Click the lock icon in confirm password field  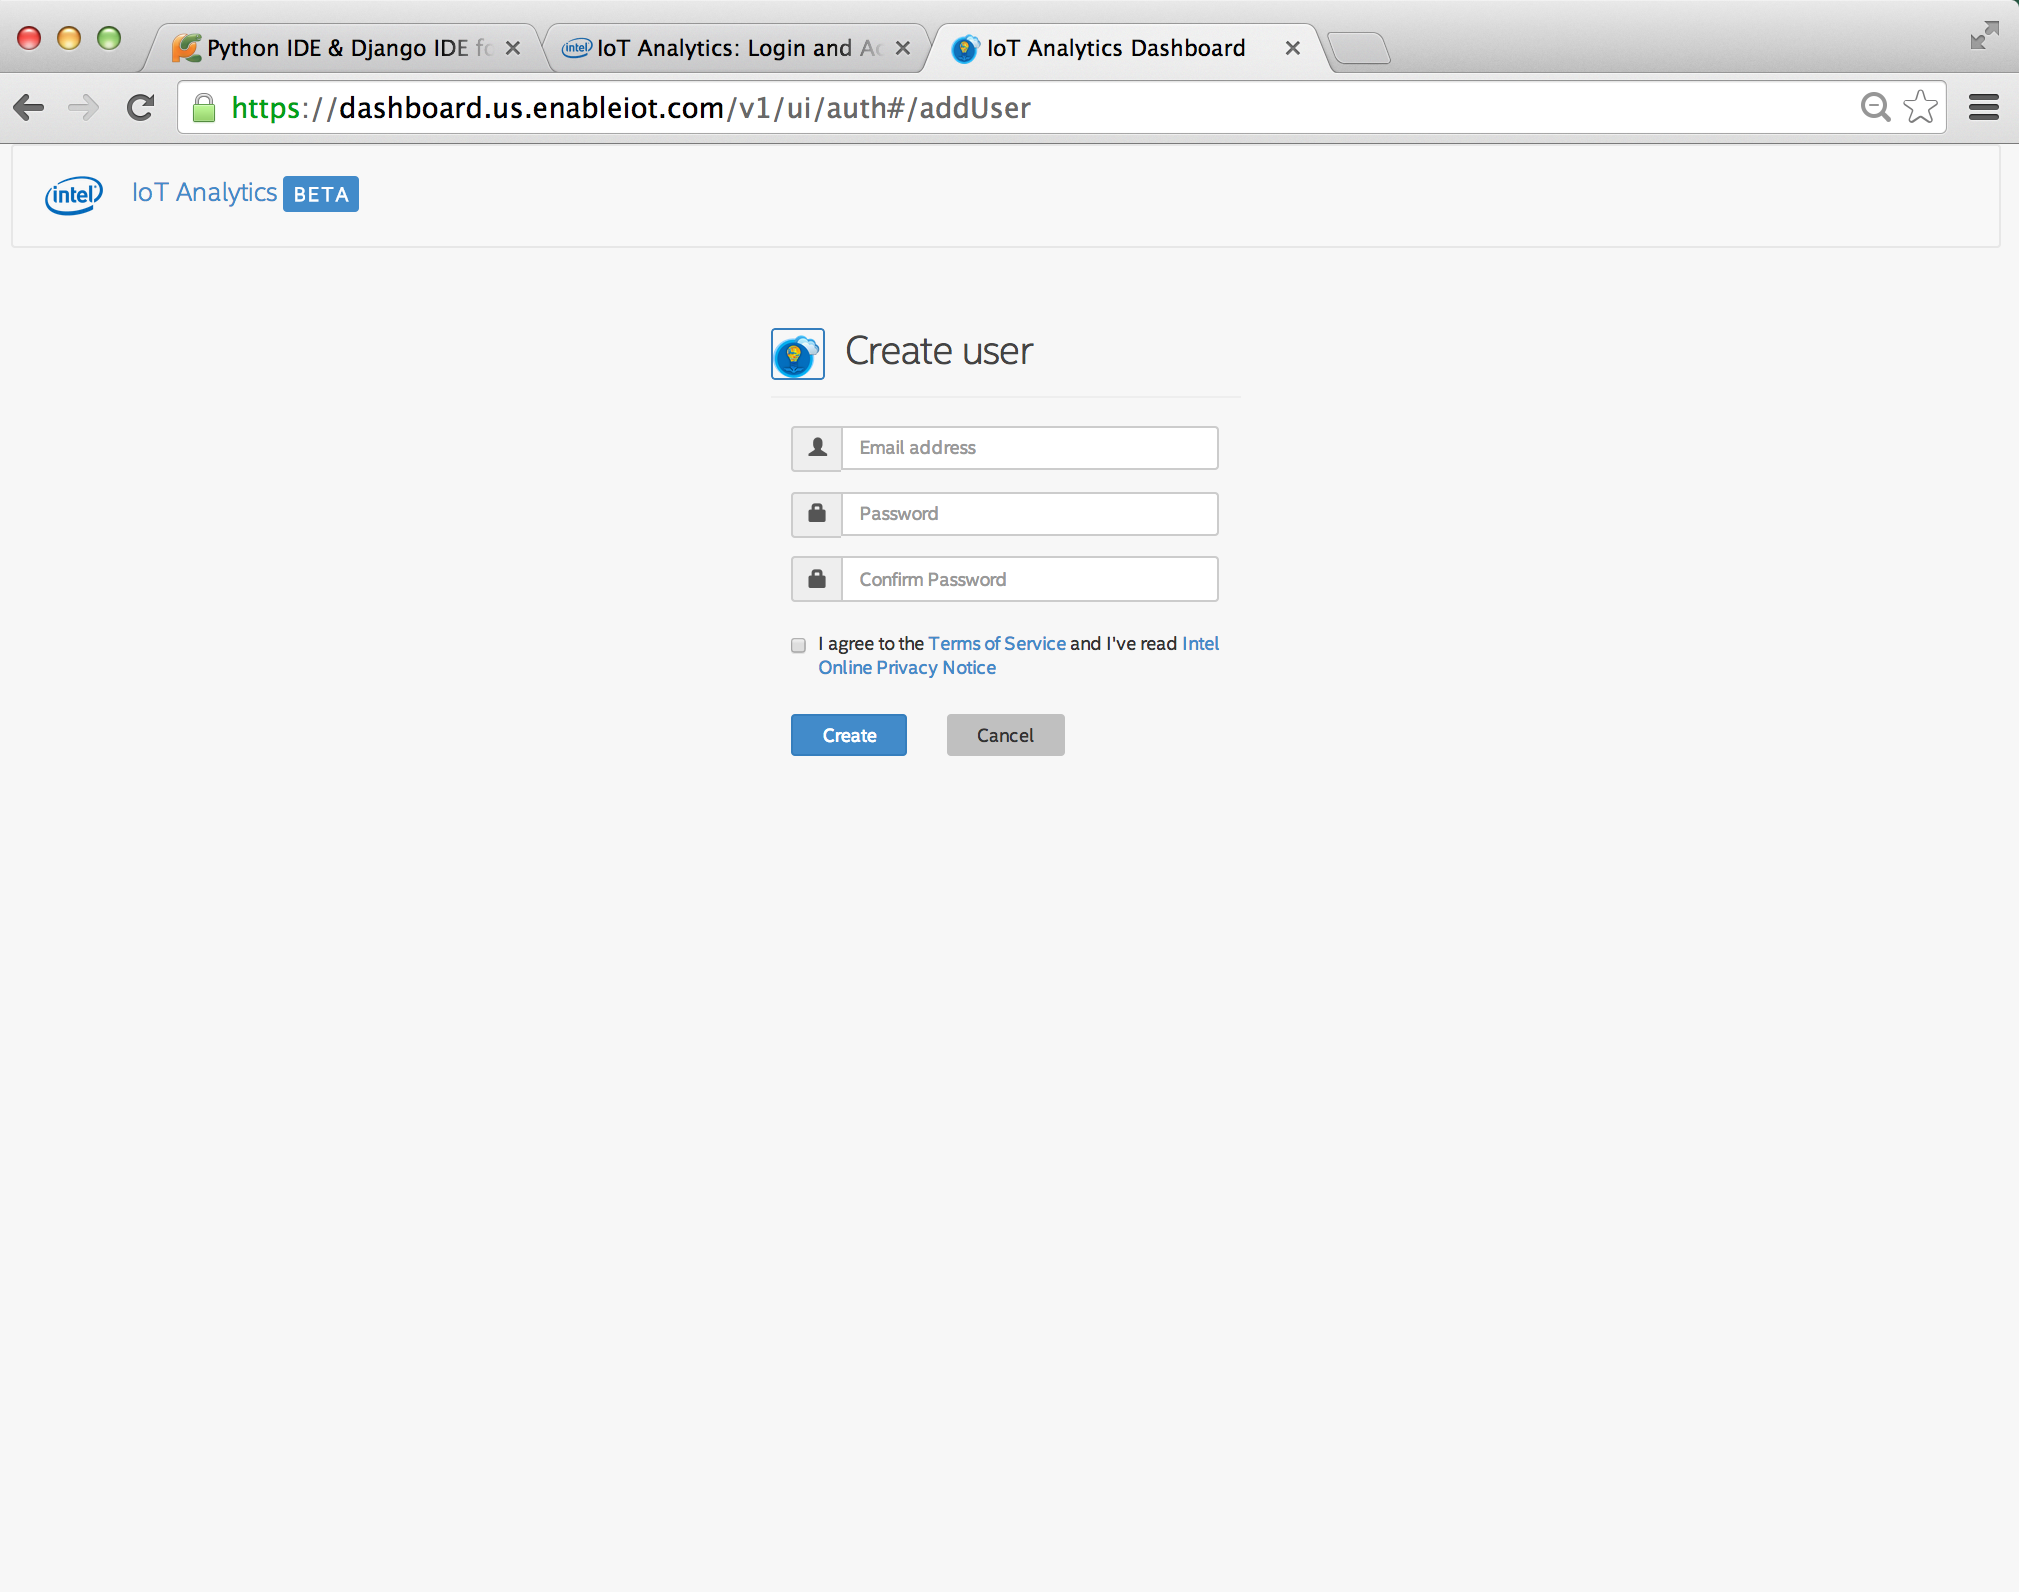point(816,579)
